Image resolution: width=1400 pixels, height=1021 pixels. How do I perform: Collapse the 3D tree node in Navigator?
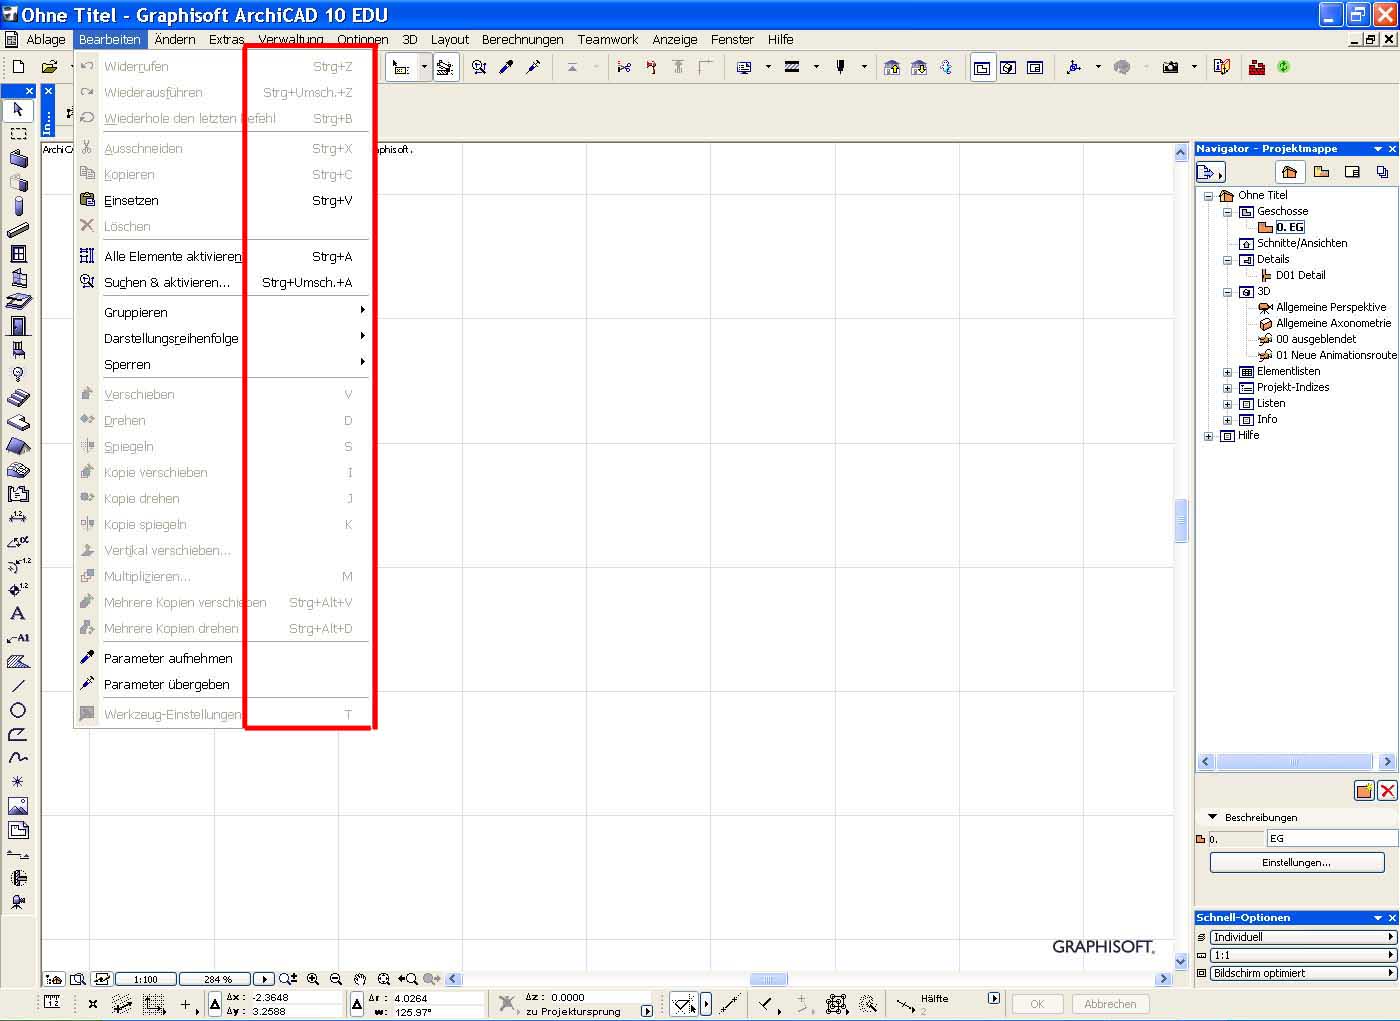pyautogui.click(x=1227, y=292)
